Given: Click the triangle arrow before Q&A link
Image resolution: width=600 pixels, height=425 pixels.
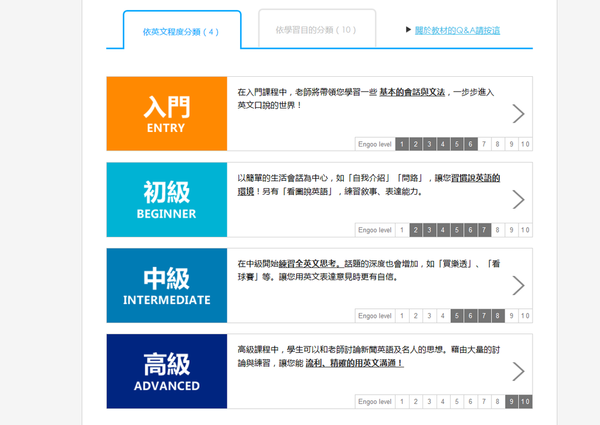Looking at the screenshot, I should pos(408,30).
